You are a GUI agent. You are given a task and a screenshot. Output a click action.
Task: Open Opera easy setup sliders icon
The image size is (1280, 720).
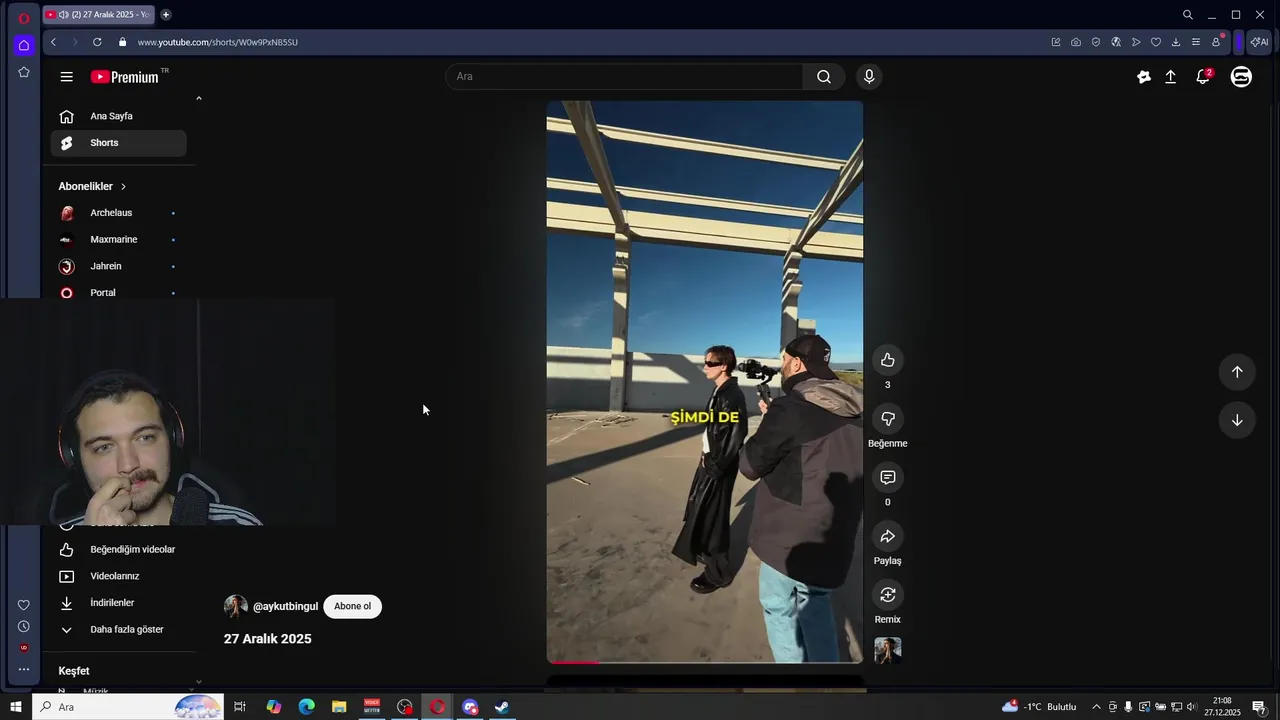tap(1196, 42)
